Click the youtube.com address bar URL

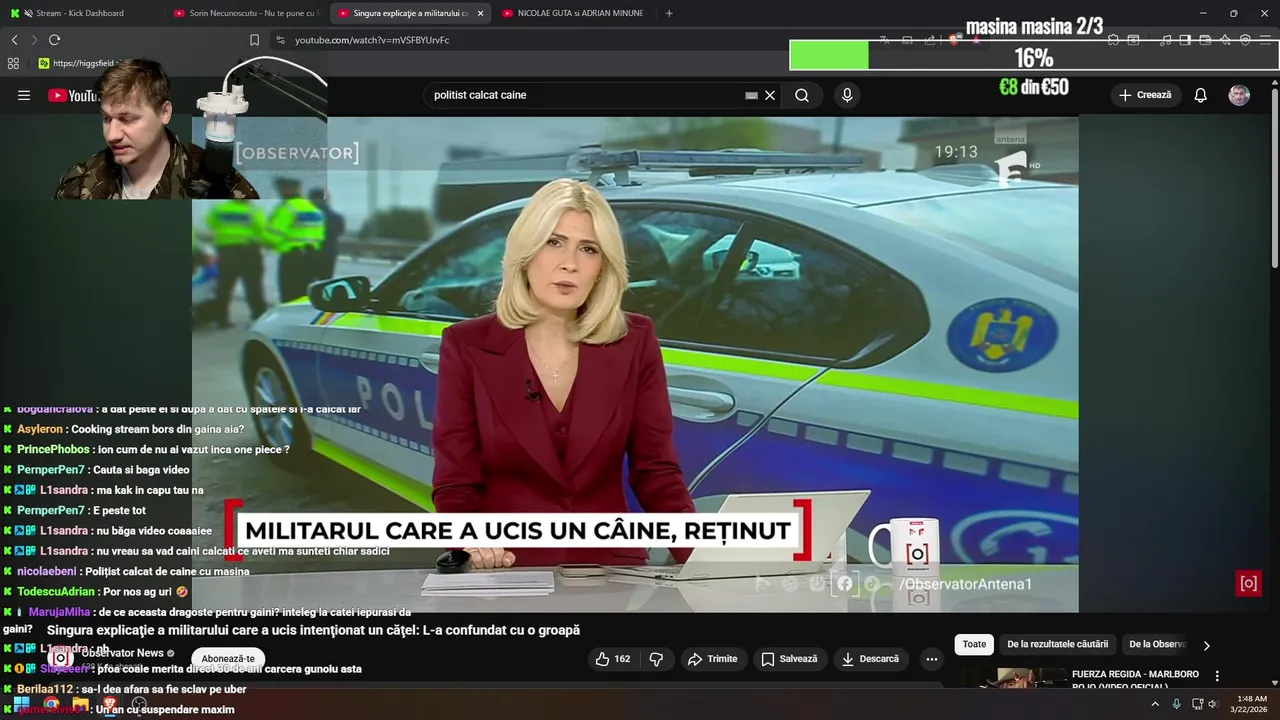coord(372,40)
